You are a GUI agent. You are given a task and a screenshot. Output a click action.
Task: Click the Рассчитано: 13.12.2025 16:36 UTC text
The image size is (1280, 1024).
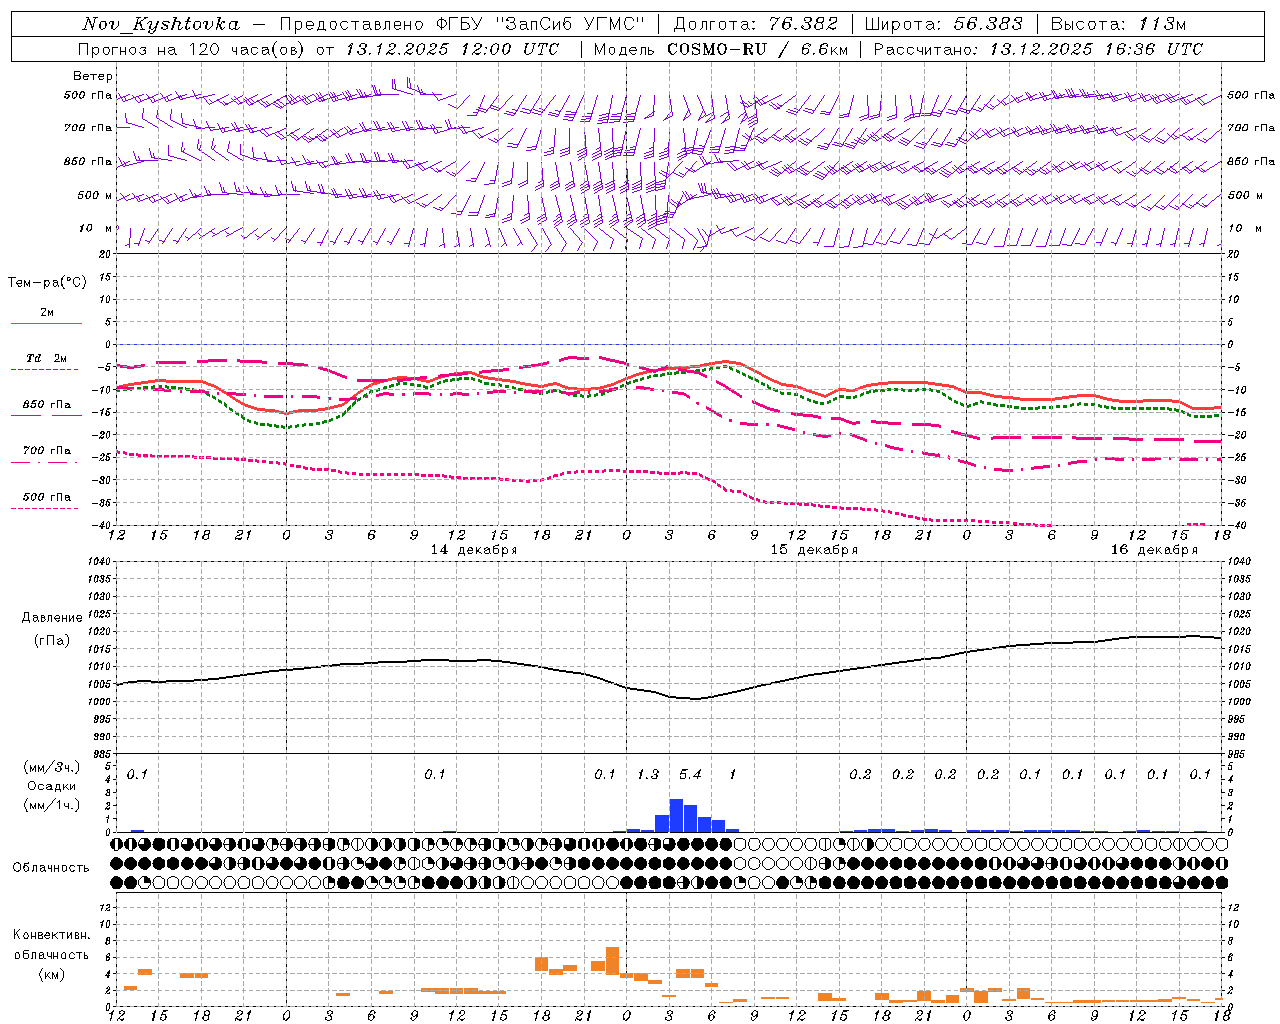click(1038, 49)
